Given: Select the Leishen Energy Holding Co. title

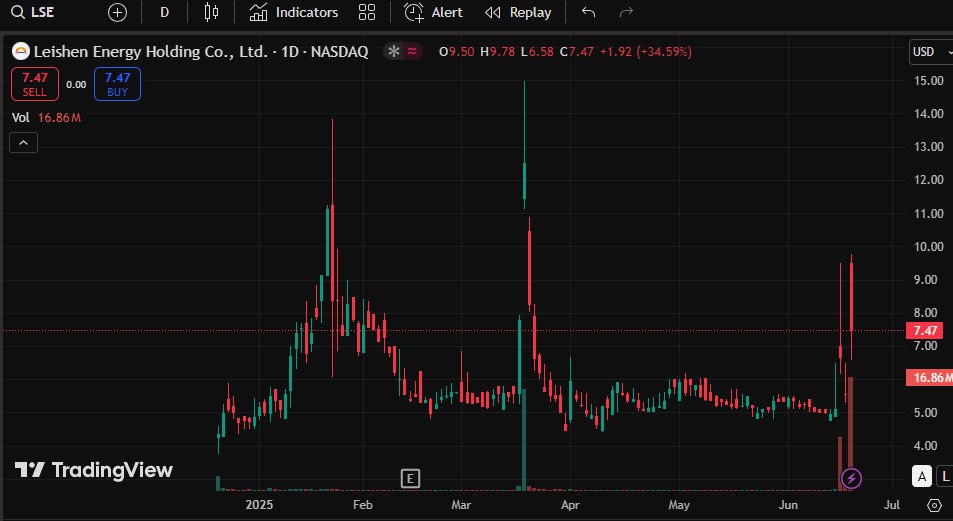Looking at the screenshot, I should pyautogui.click(x=201, y=52).
